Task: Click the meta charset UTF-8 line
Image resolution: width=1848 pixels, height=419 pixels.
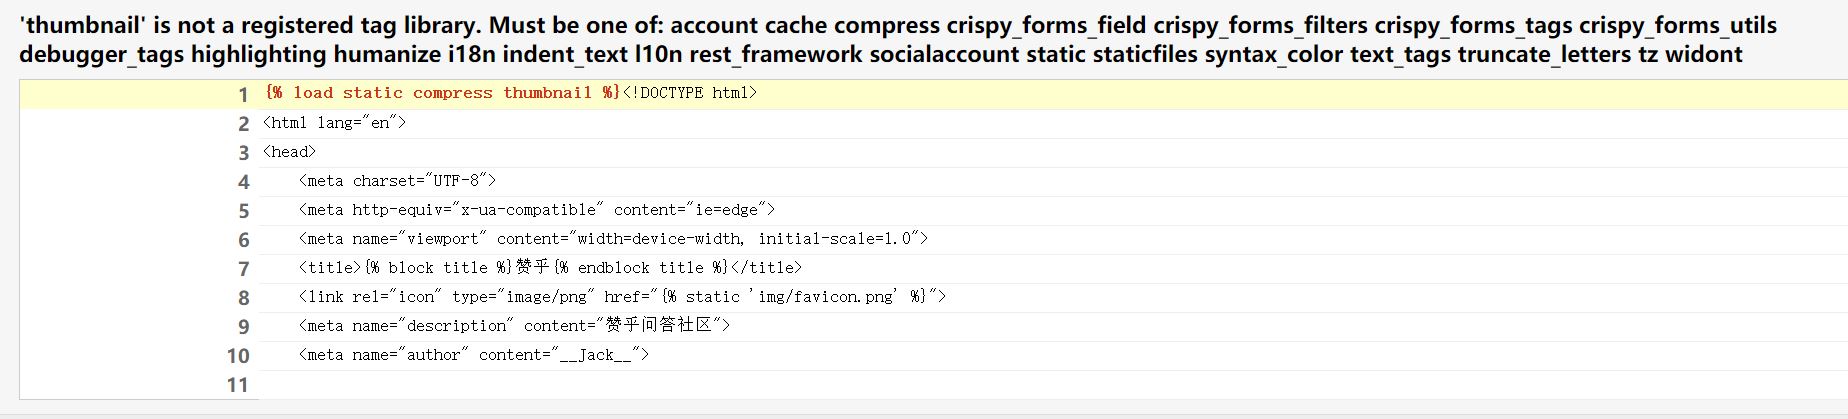Action: pos(397,181)
